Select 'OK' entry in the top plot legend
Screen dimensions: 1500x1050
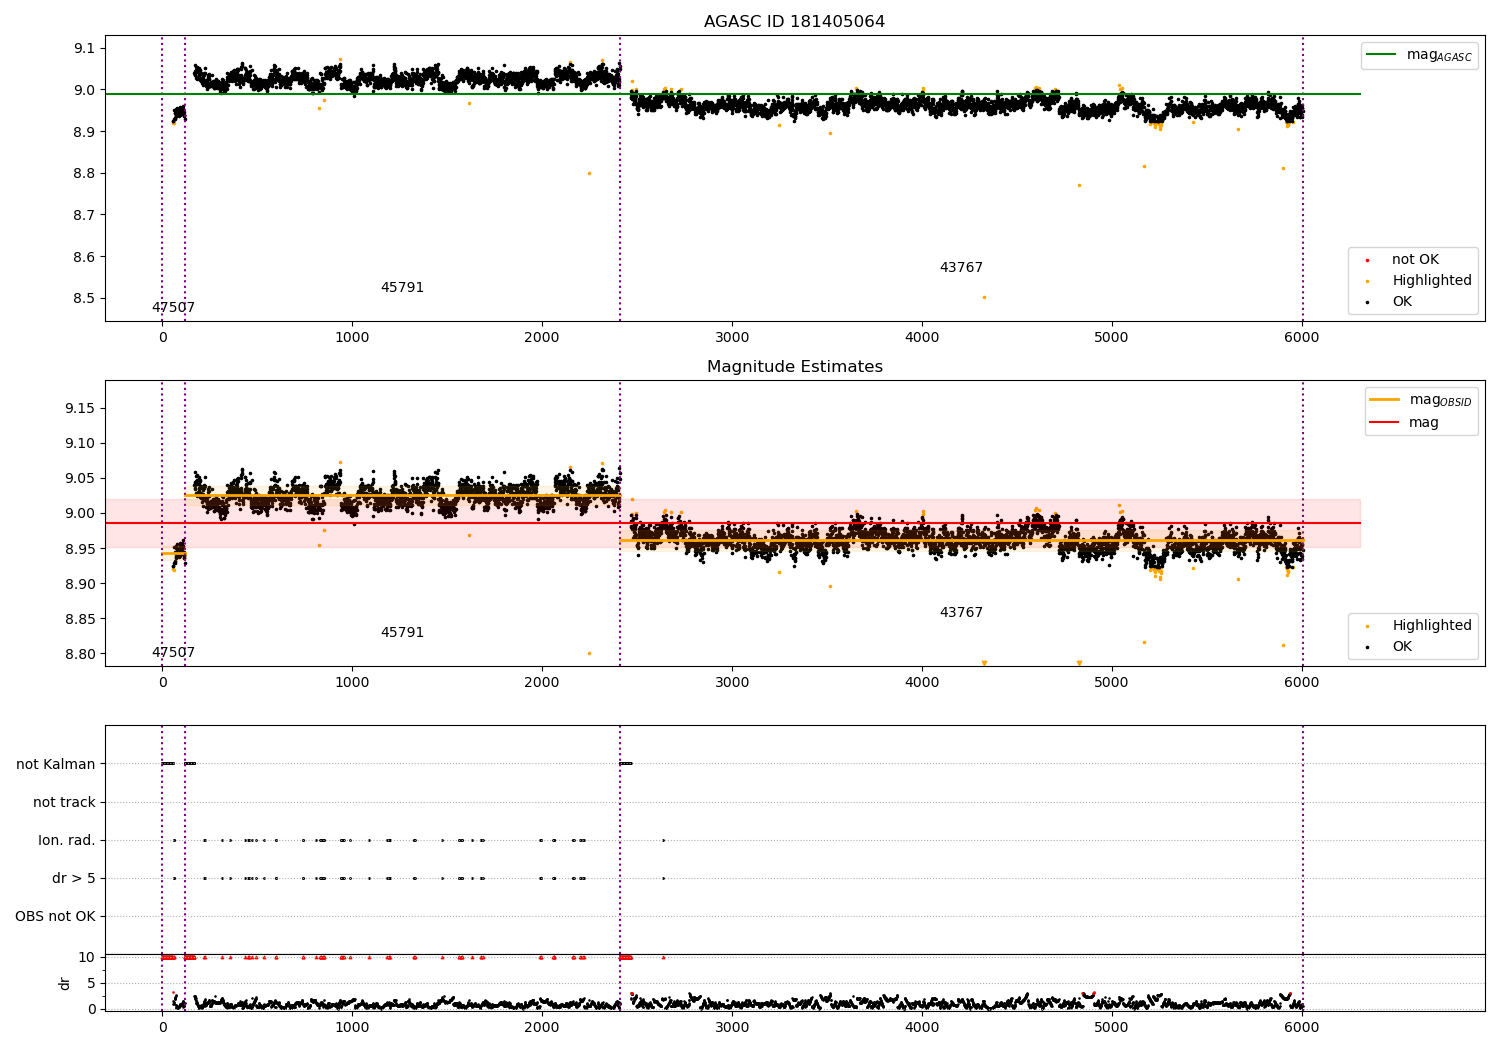coord(1402,302)
